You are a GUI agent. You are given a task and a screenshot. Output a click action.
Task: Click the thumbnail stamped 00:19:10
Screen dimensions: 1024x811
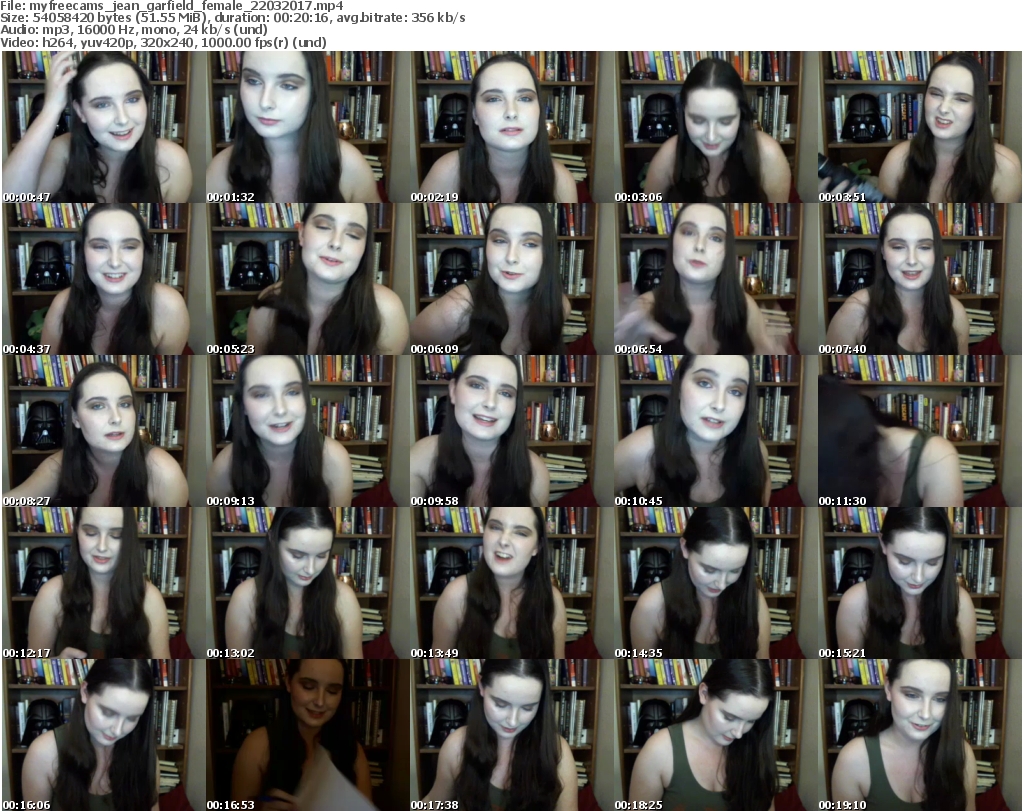(x=920, y=735)
